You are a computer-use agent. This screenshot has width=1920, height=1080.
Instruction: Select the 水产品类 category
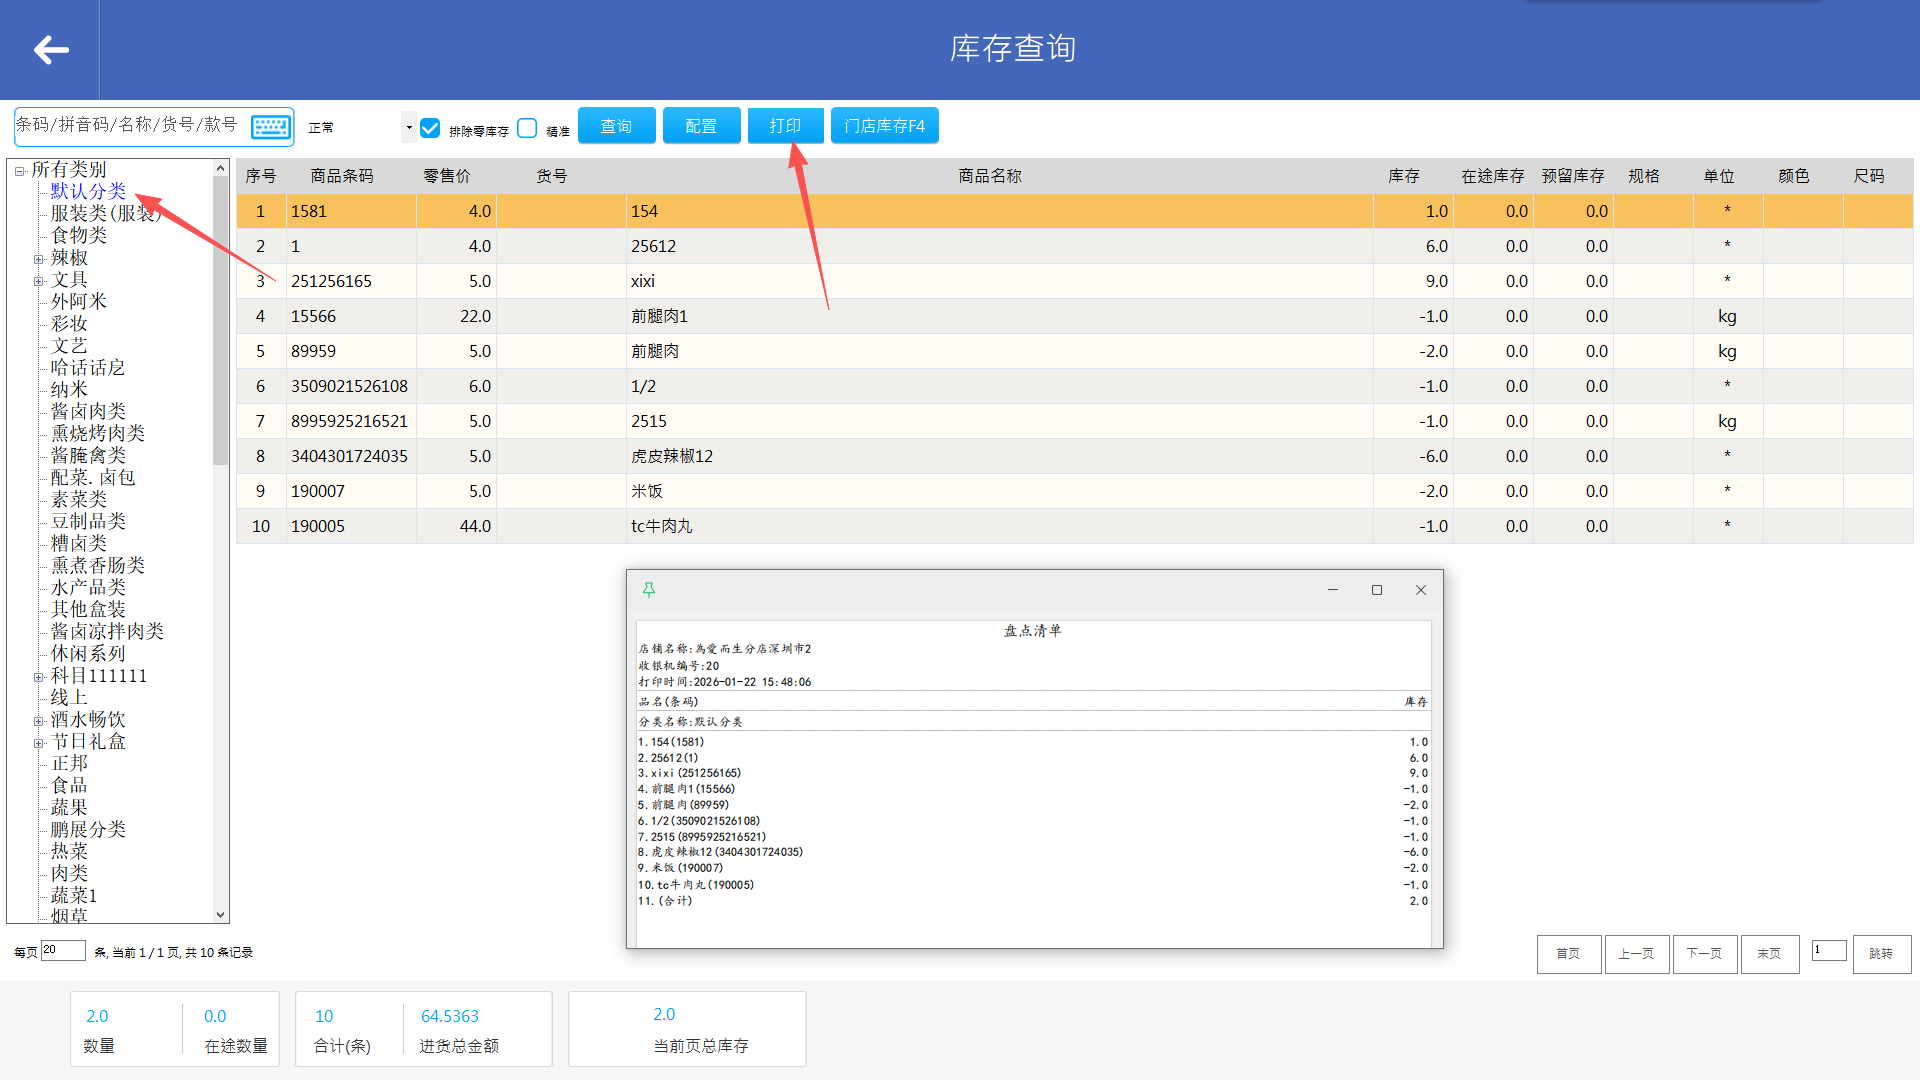pos(88,587)
